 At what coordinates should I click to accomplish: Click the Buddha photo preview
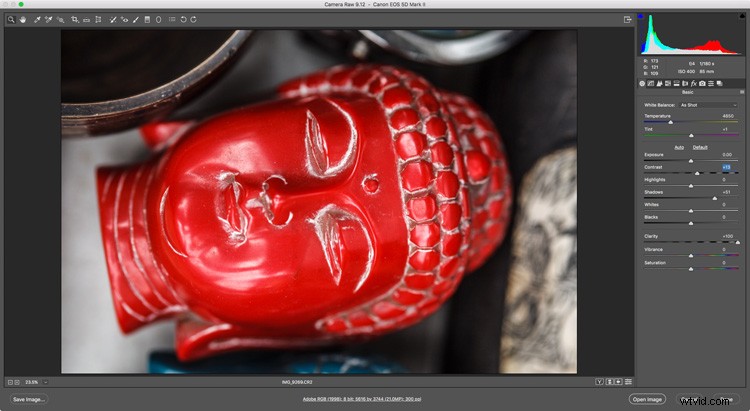point(319,201)
